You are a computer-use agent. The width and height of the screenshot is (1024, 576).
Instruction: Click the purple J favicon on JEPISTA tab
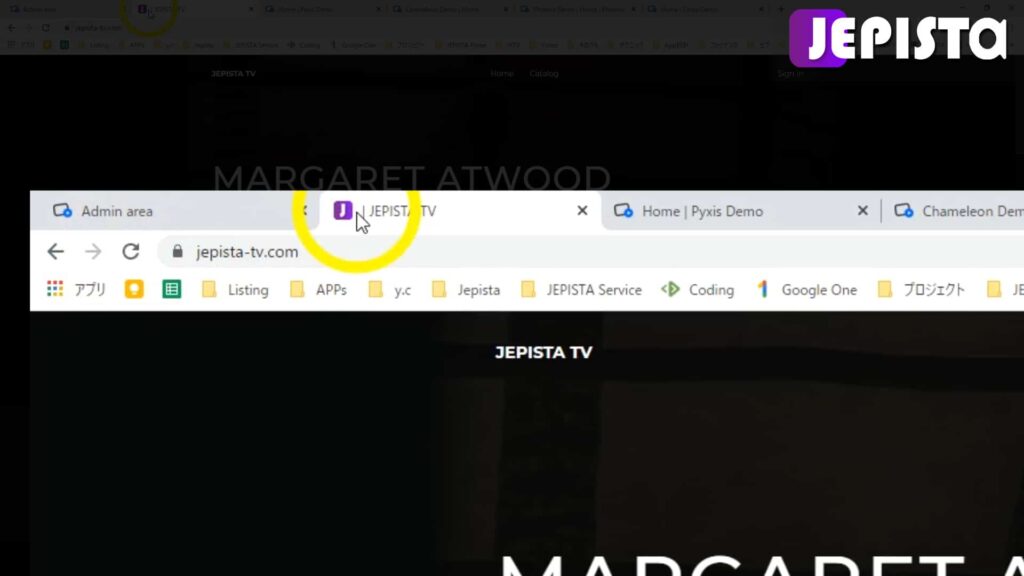(343, 210)
